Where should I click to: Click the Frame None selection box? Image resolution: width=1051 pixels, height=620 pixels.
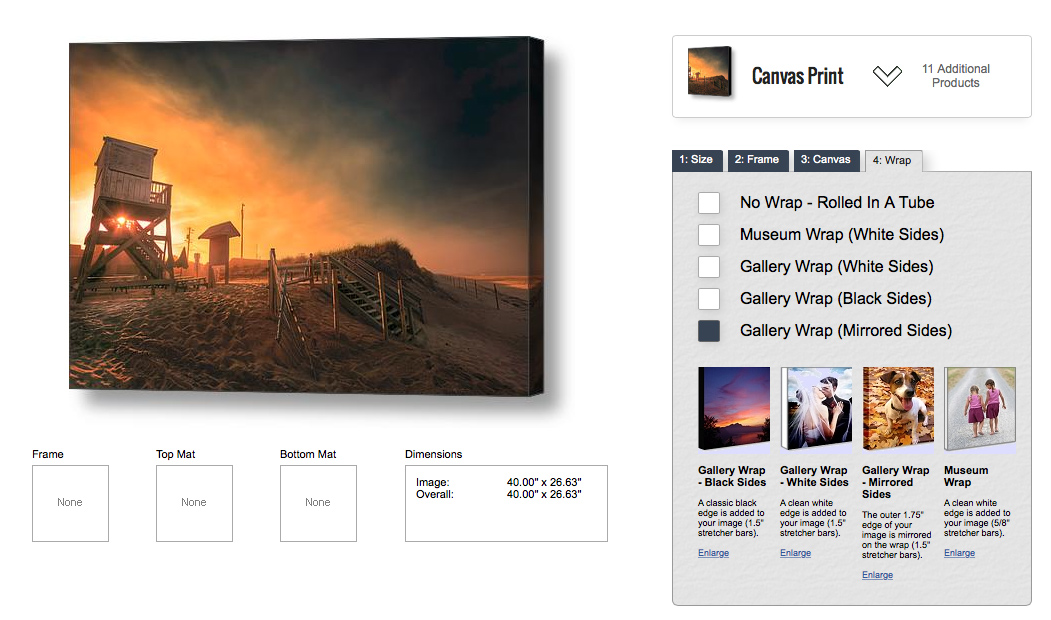[70, 503]
